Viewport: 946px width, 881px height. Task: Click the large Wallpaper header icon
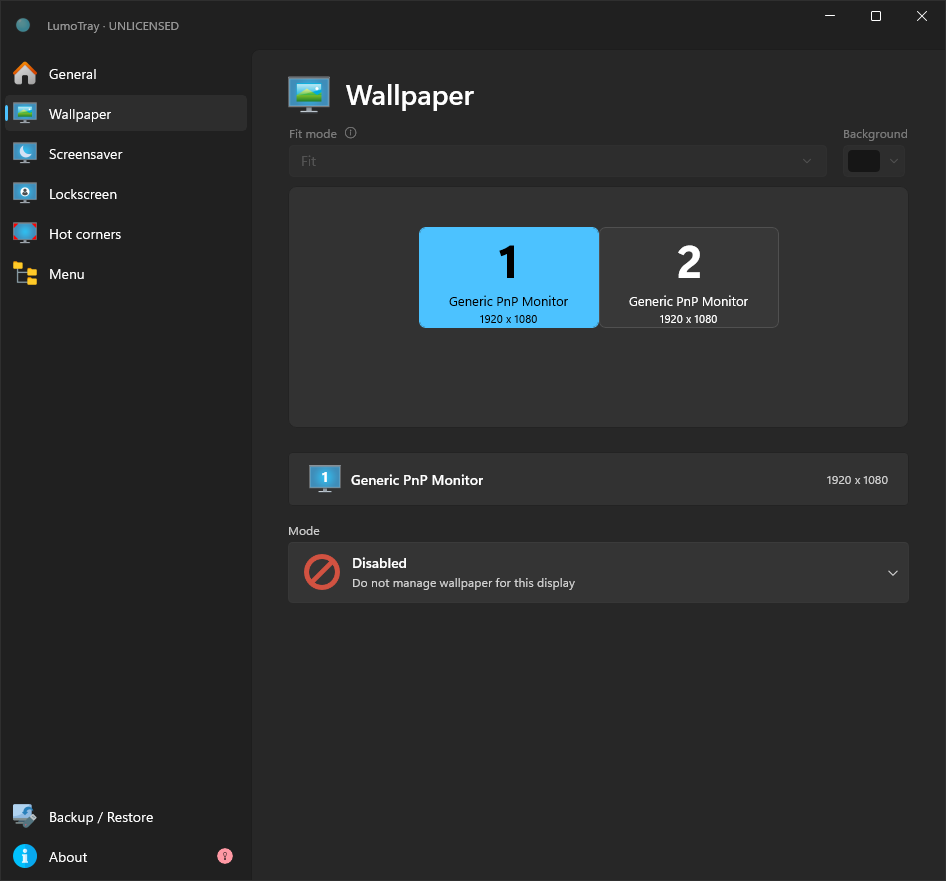click(309, 94)
